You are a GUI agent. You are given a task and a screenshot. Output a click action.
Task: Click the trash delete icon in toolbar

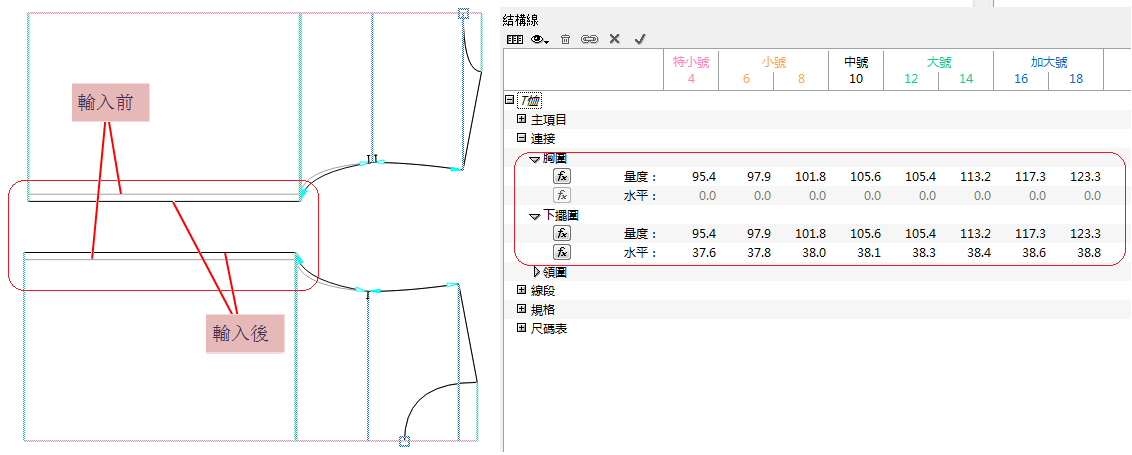click(565, 39)
